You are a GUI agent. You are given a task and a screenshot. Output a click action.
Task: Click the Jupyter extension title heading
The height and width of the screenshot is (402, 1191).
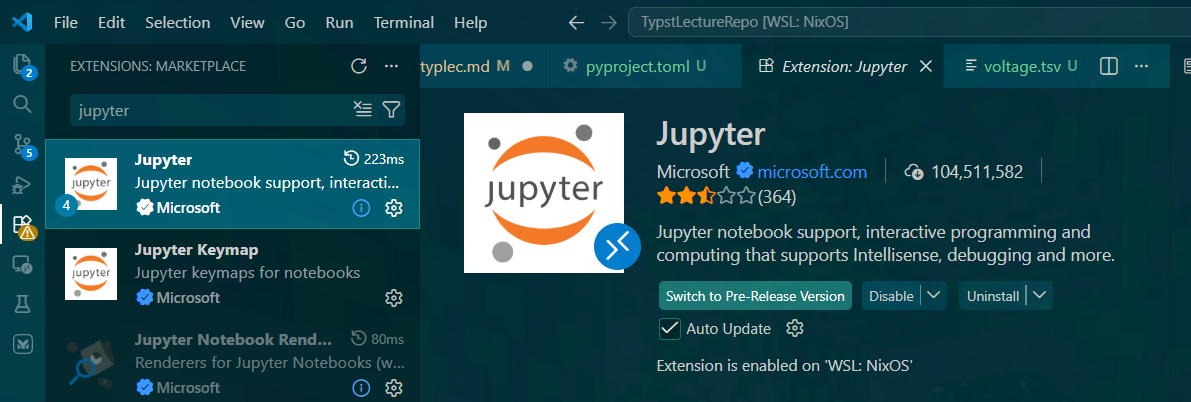point(710,134)
